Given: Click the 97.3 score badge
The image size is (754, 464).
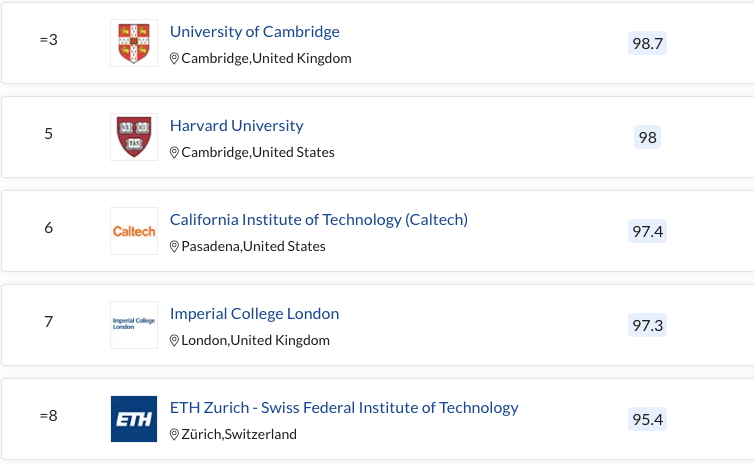Looking at the screenshot, I should pos(647,325).
